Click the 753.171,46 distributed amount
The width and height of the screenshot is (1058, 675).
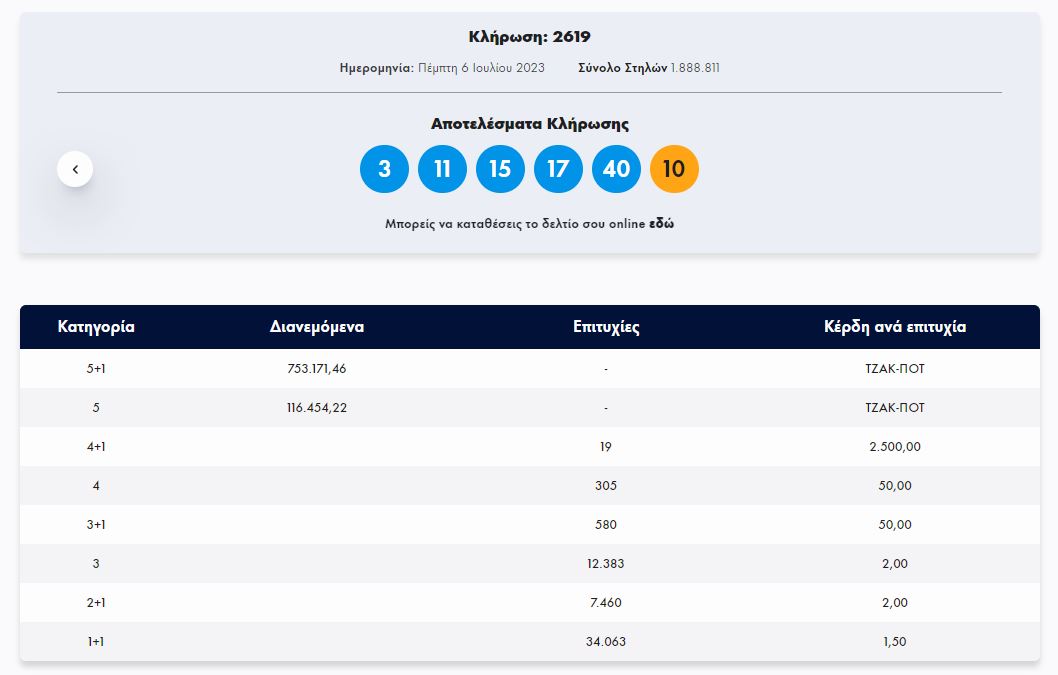(x=316, y=369)
